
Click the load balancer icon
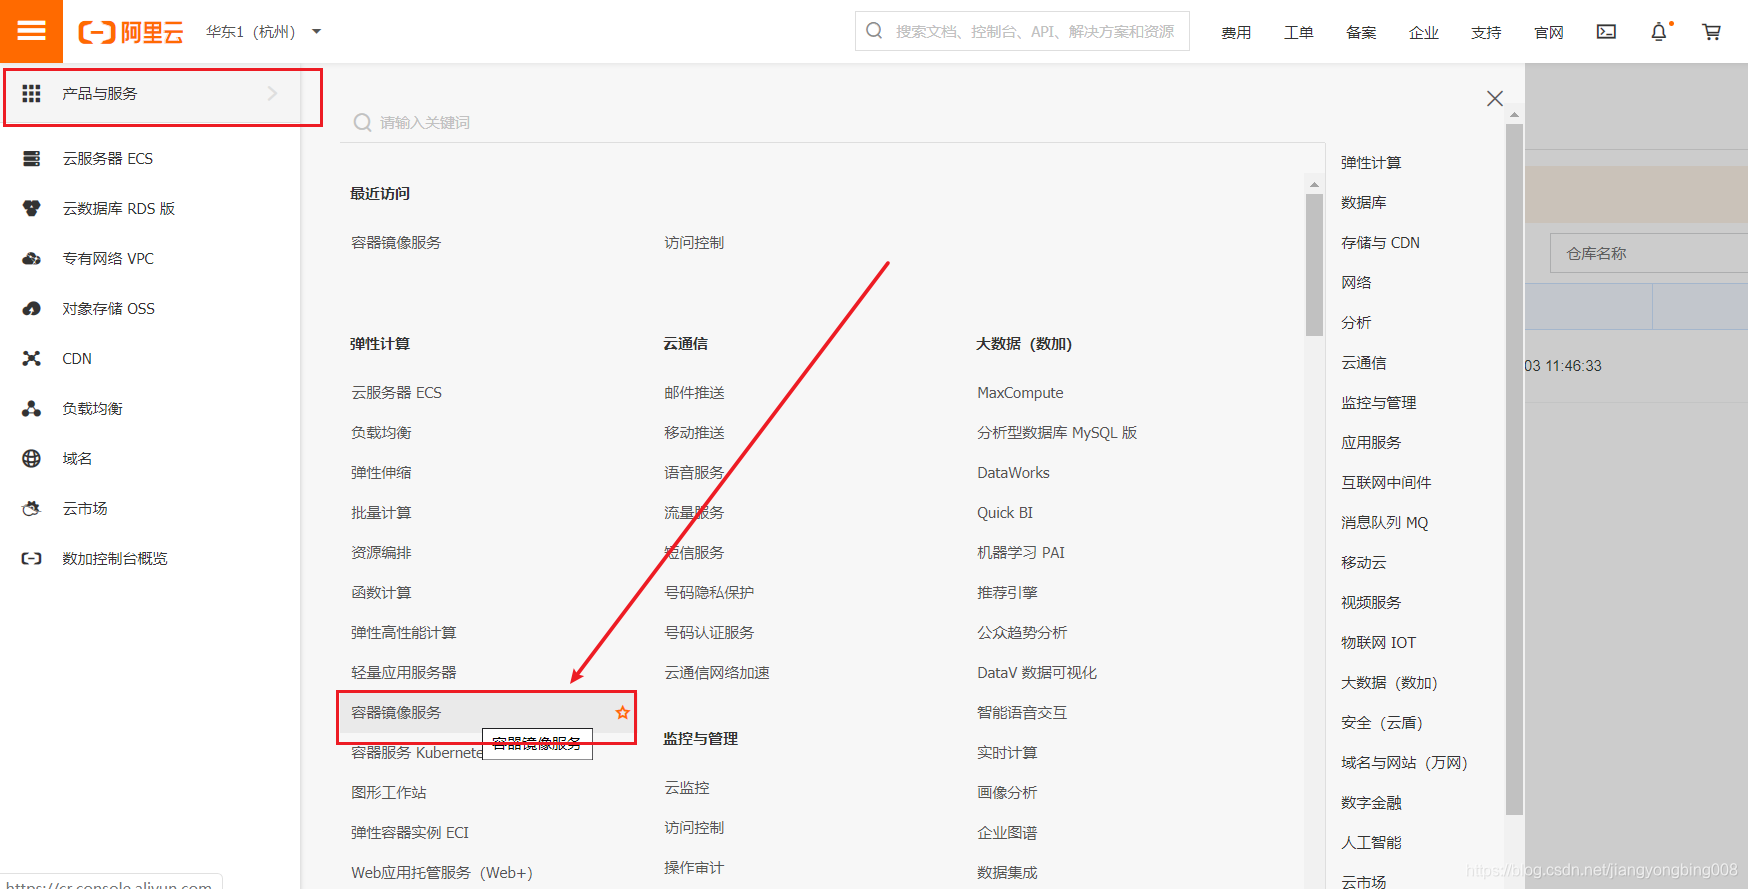pos(32,408)
